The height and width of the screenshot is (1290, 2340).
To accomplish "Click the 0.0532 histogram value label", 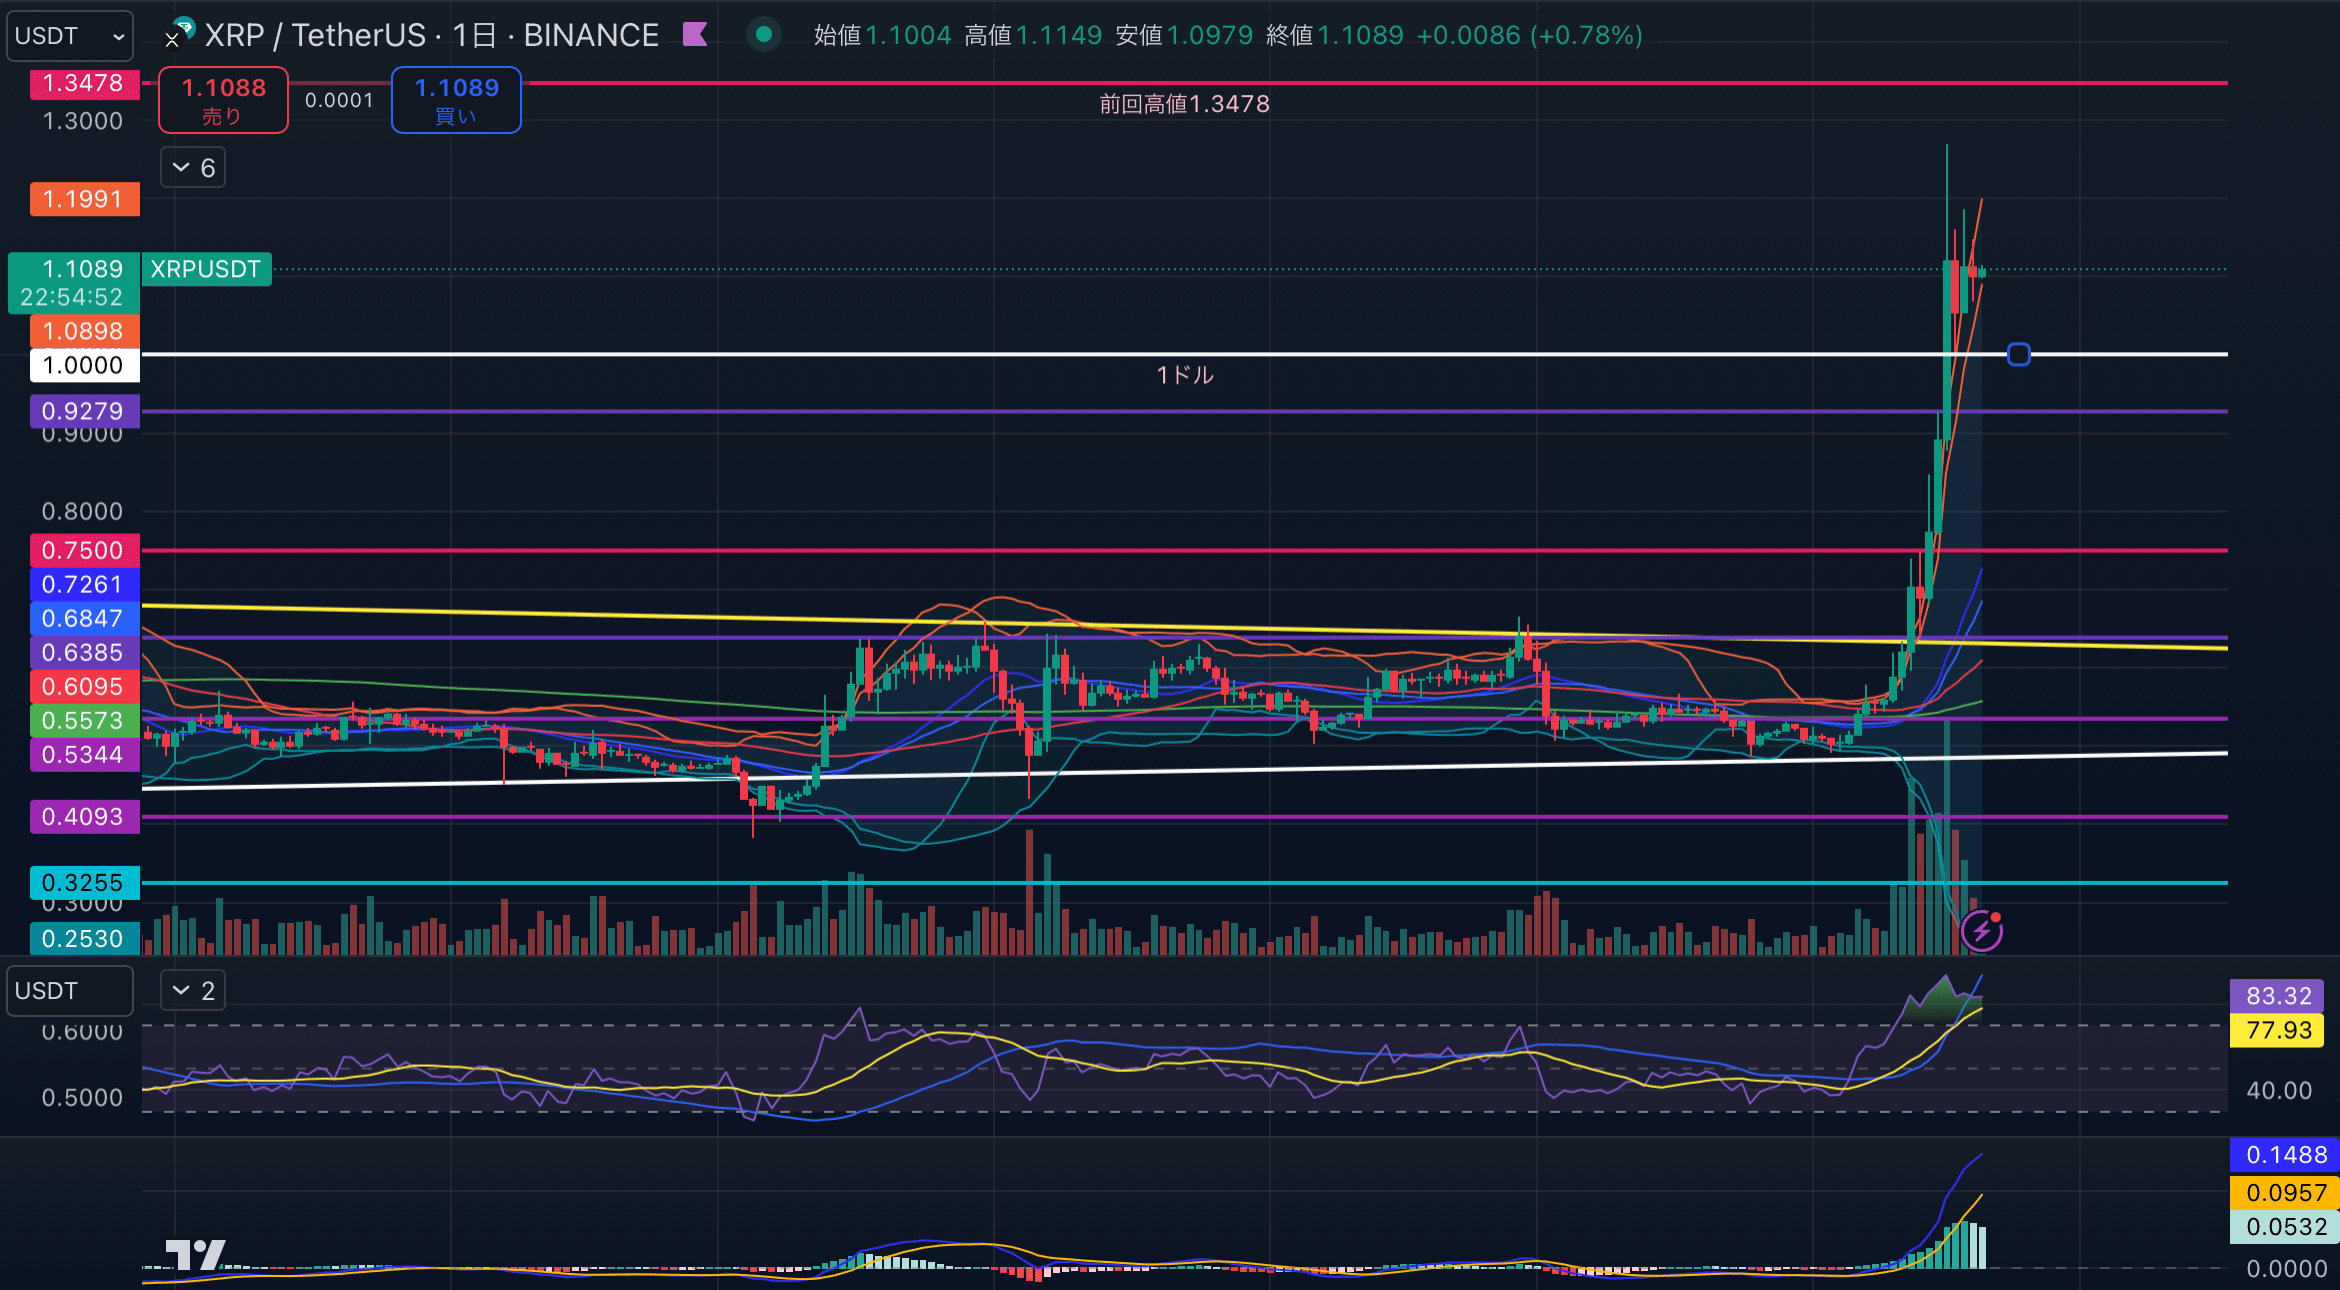I will pyautogui.click(x=2285, y=1226).
